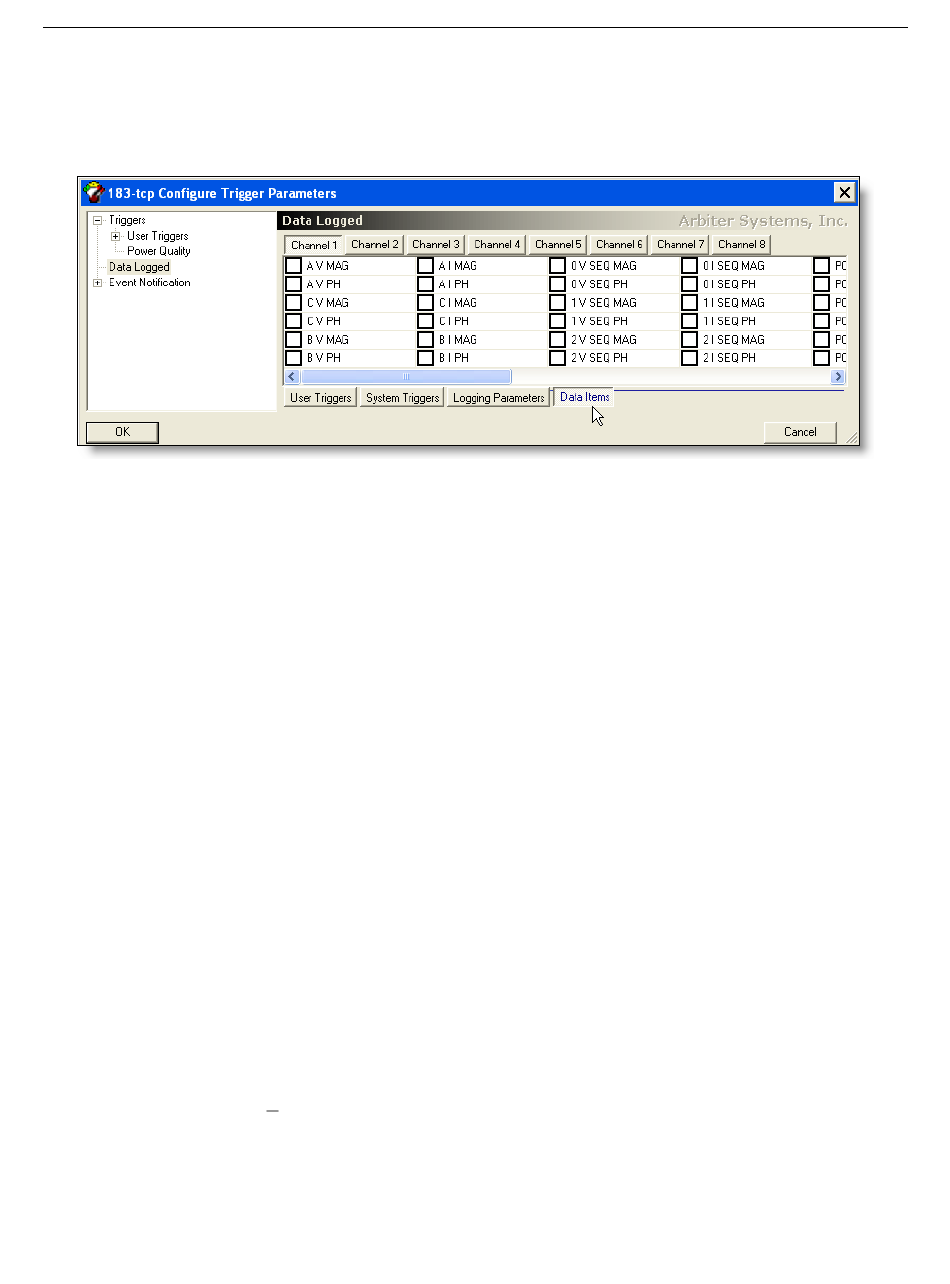Select Power Quality in the tree

[159, 251]
